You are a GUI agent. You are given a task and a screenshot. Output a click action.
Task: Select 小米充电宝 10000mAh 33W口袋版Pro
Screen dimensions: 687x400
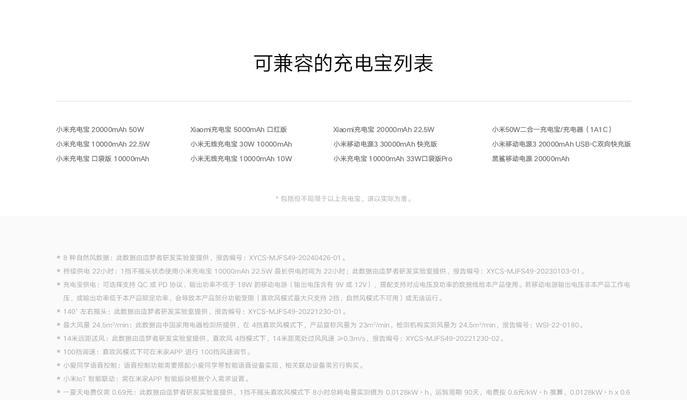[x=393, y=159]
